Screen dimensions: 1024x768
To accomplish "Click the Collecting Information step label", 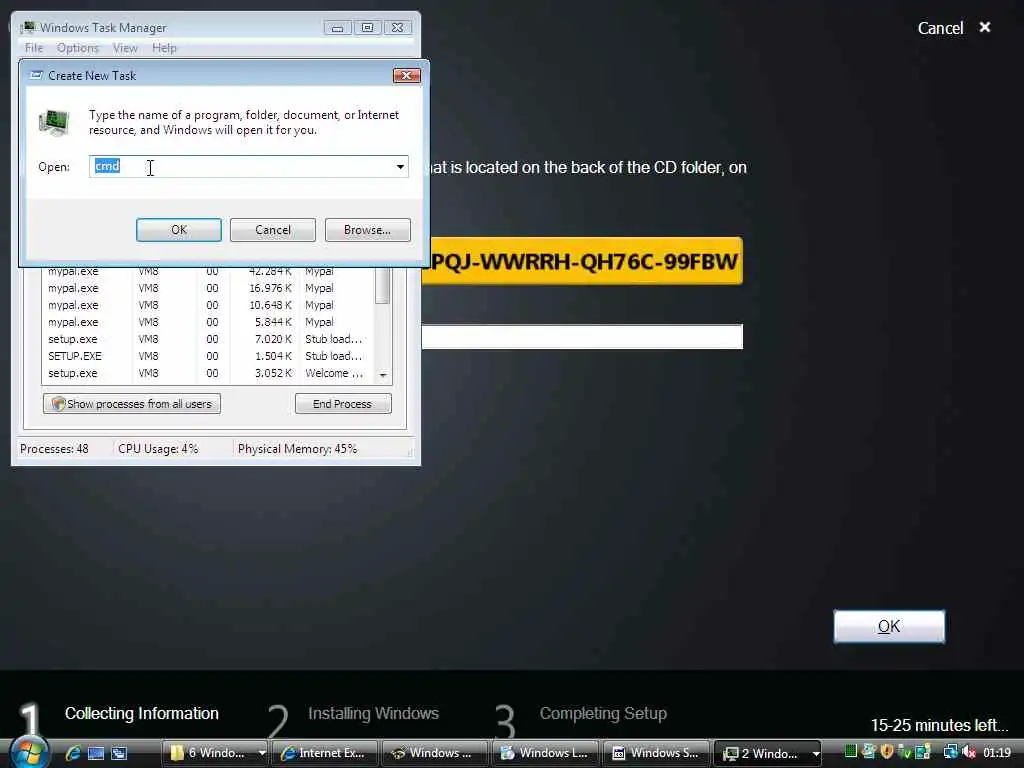I will 142,713.
